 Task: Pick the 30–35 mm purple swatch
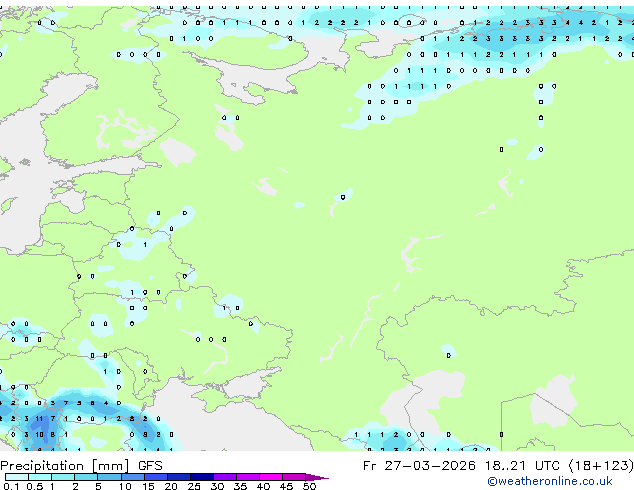pos(225,477)
